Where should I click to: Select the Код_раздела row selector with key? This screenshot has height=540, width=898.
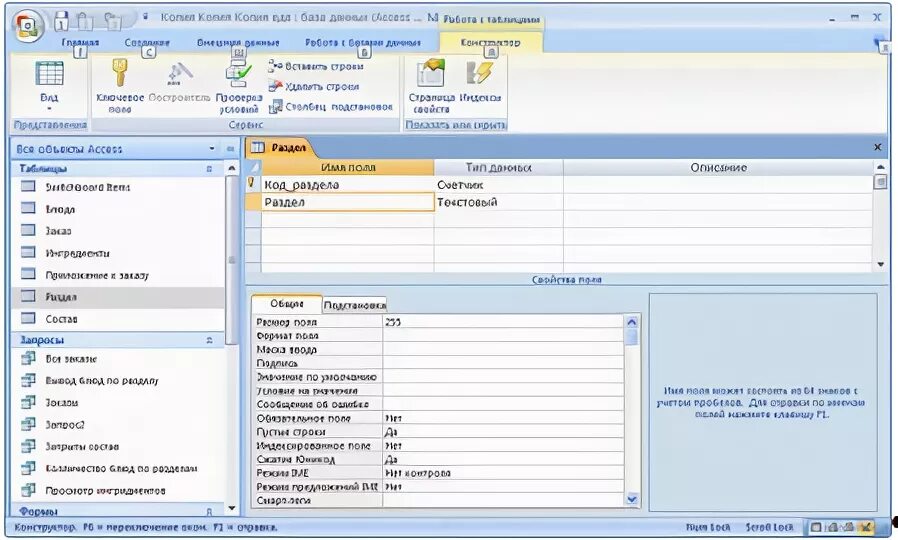[253, 184]
